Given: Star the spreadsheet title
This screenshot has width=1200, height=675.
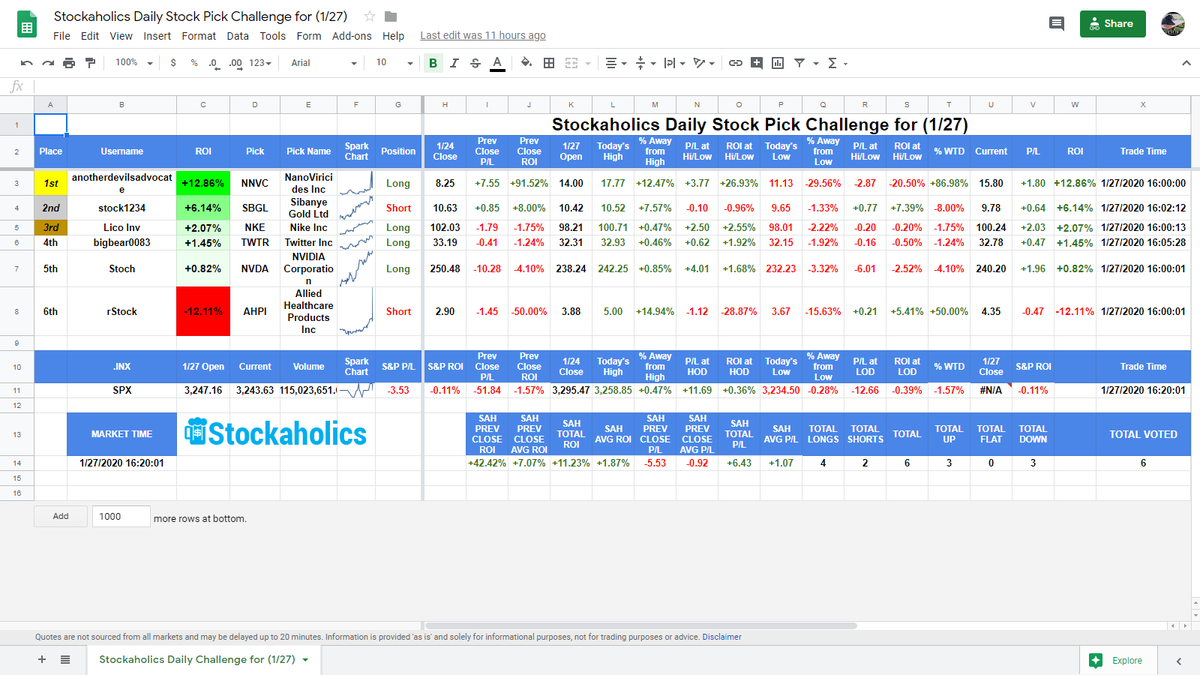Looking at the screenshot, I should (x=370, y=17).
